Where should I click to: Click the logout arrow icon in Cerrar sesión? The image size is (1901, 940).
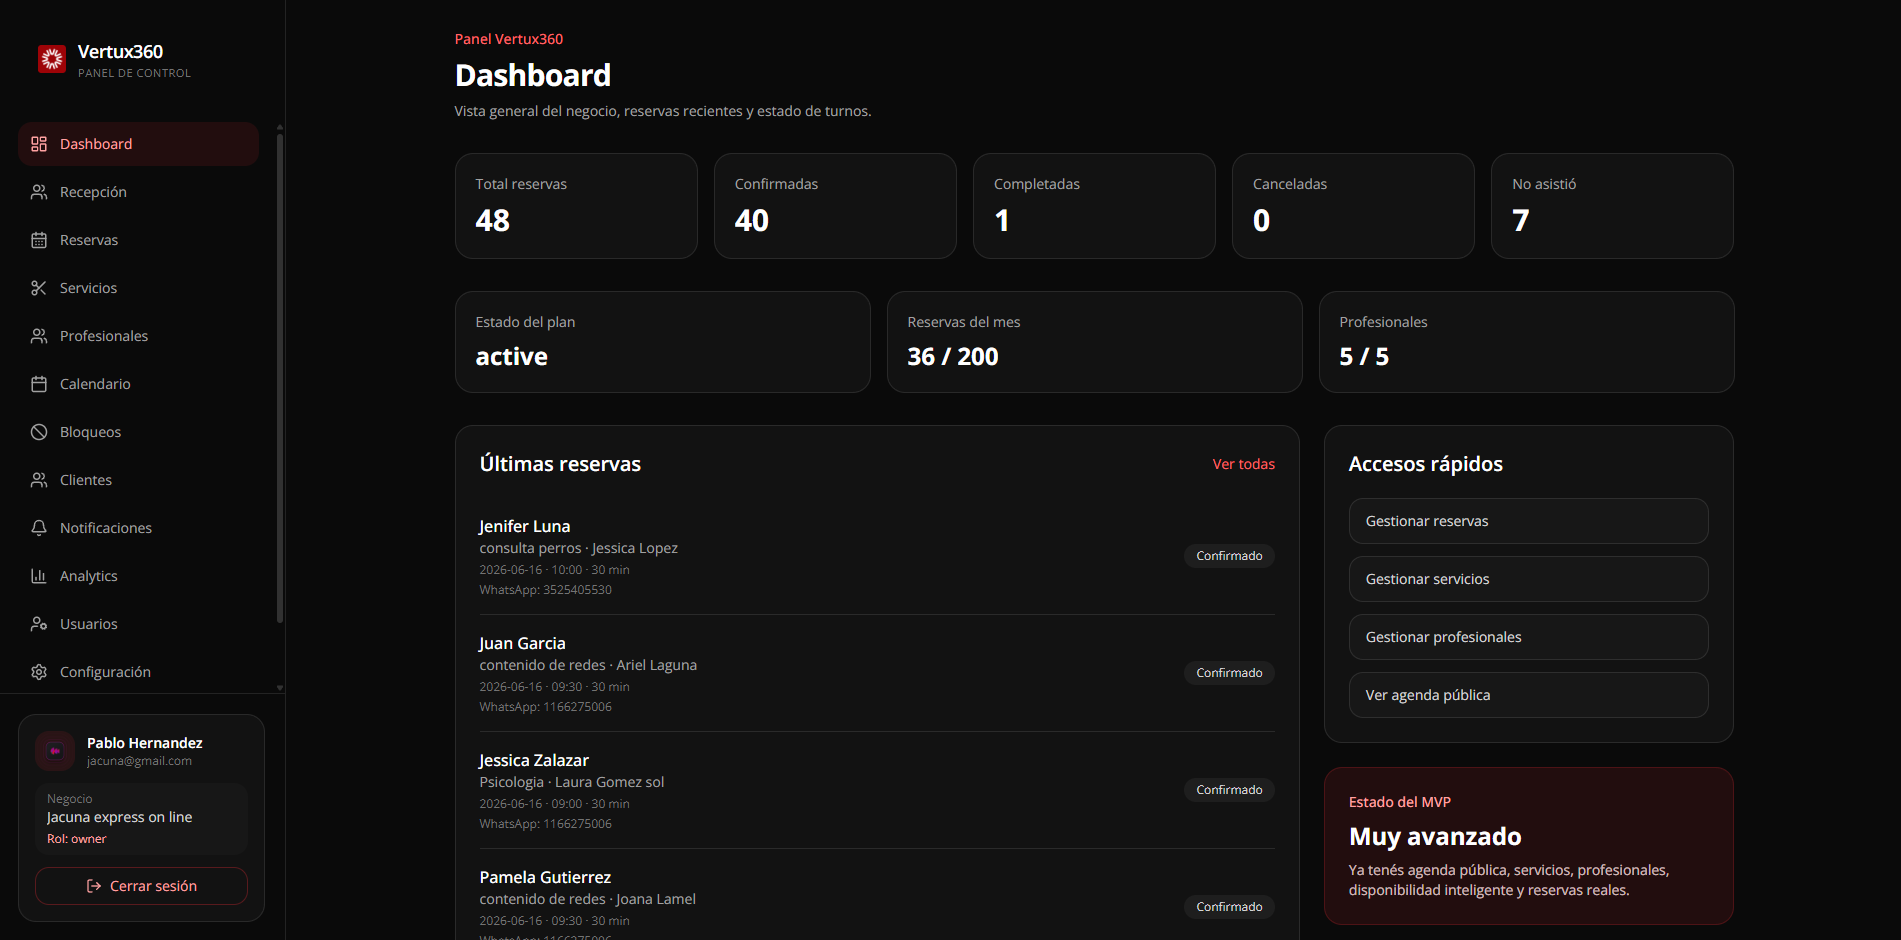(94, 886)
